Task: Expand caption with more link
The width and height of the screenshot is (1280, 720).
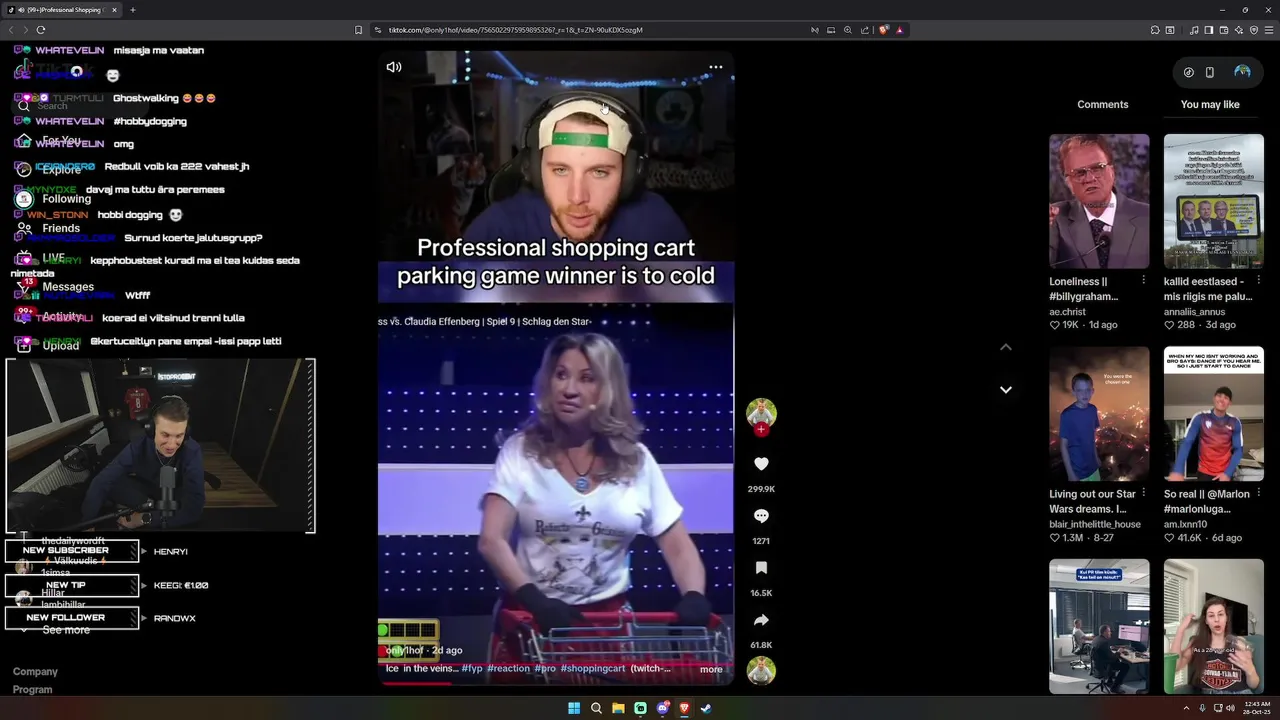Action: pos(711,669)
